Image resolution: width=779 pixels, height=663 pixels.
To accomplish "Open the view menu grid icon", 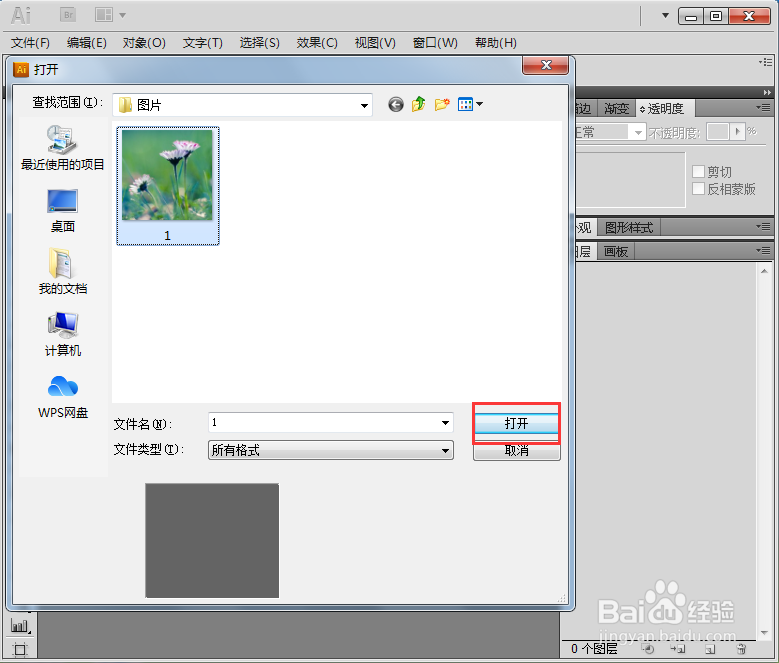I will [x=465, y=104].
